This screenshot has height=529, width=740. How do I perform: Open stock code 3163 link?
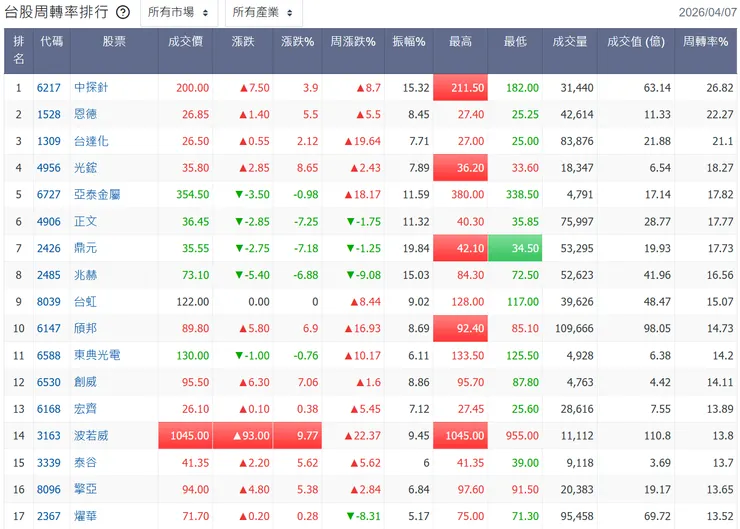(49, 436)
